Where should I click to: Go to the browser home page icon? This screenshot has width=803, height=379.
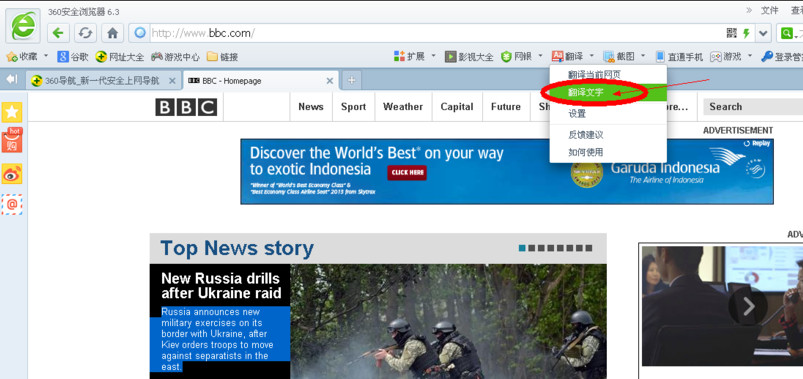112,33
